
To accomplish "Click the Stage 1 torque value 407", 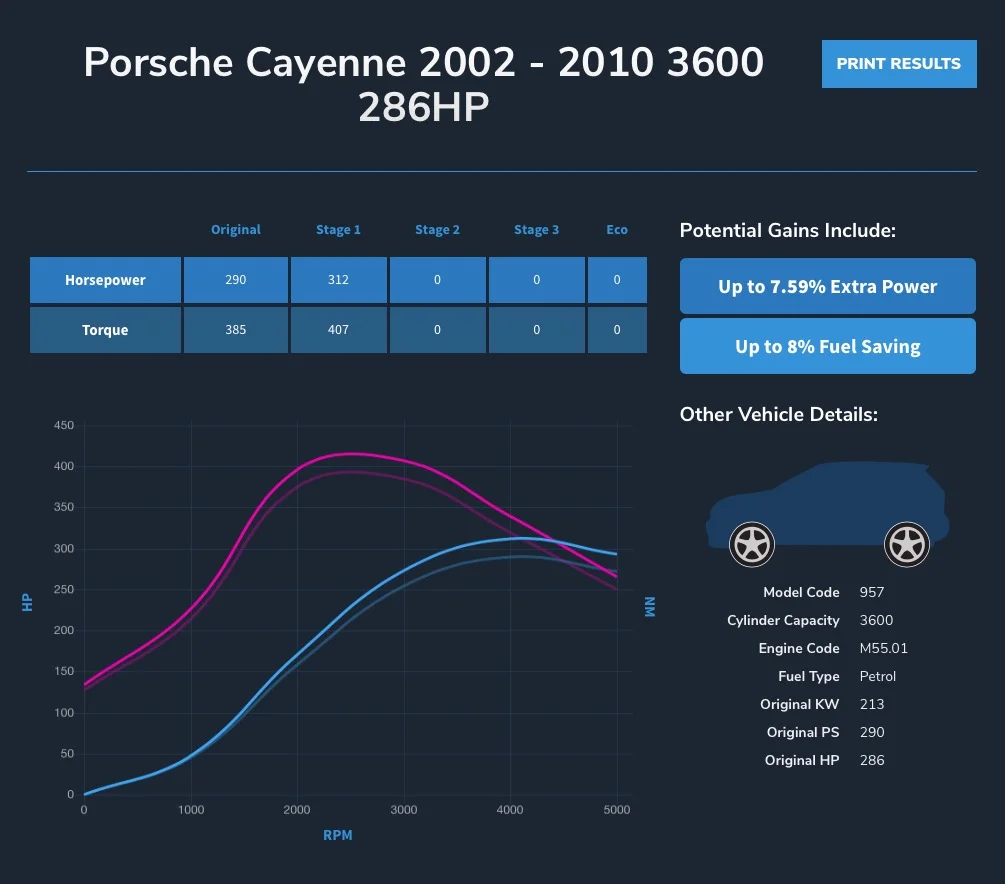I will tap(338, 330).
